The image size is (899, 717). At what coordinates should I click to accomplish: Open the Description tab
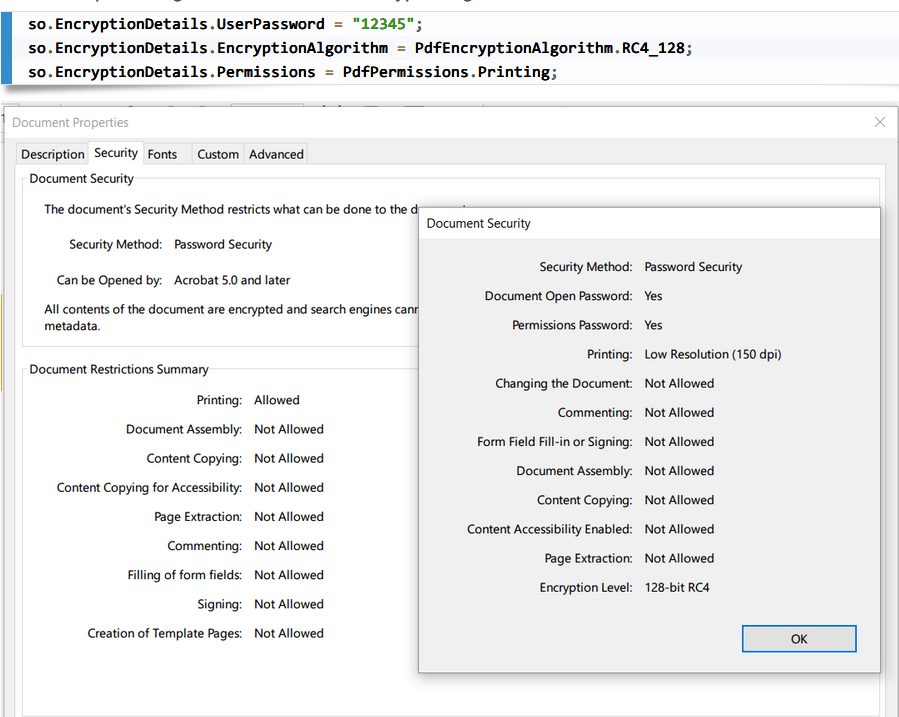point(53,154)
